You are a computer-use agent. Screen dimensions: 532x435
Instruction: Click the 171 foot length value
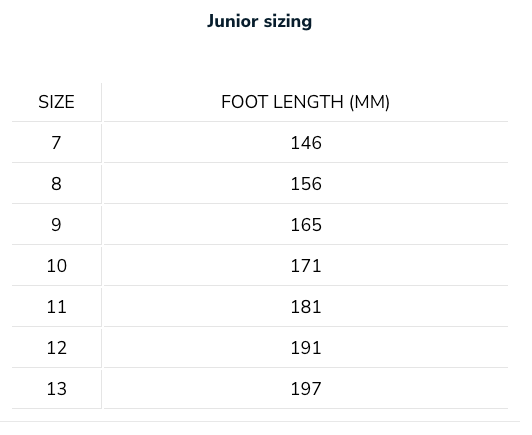click(x=306, y=266)
